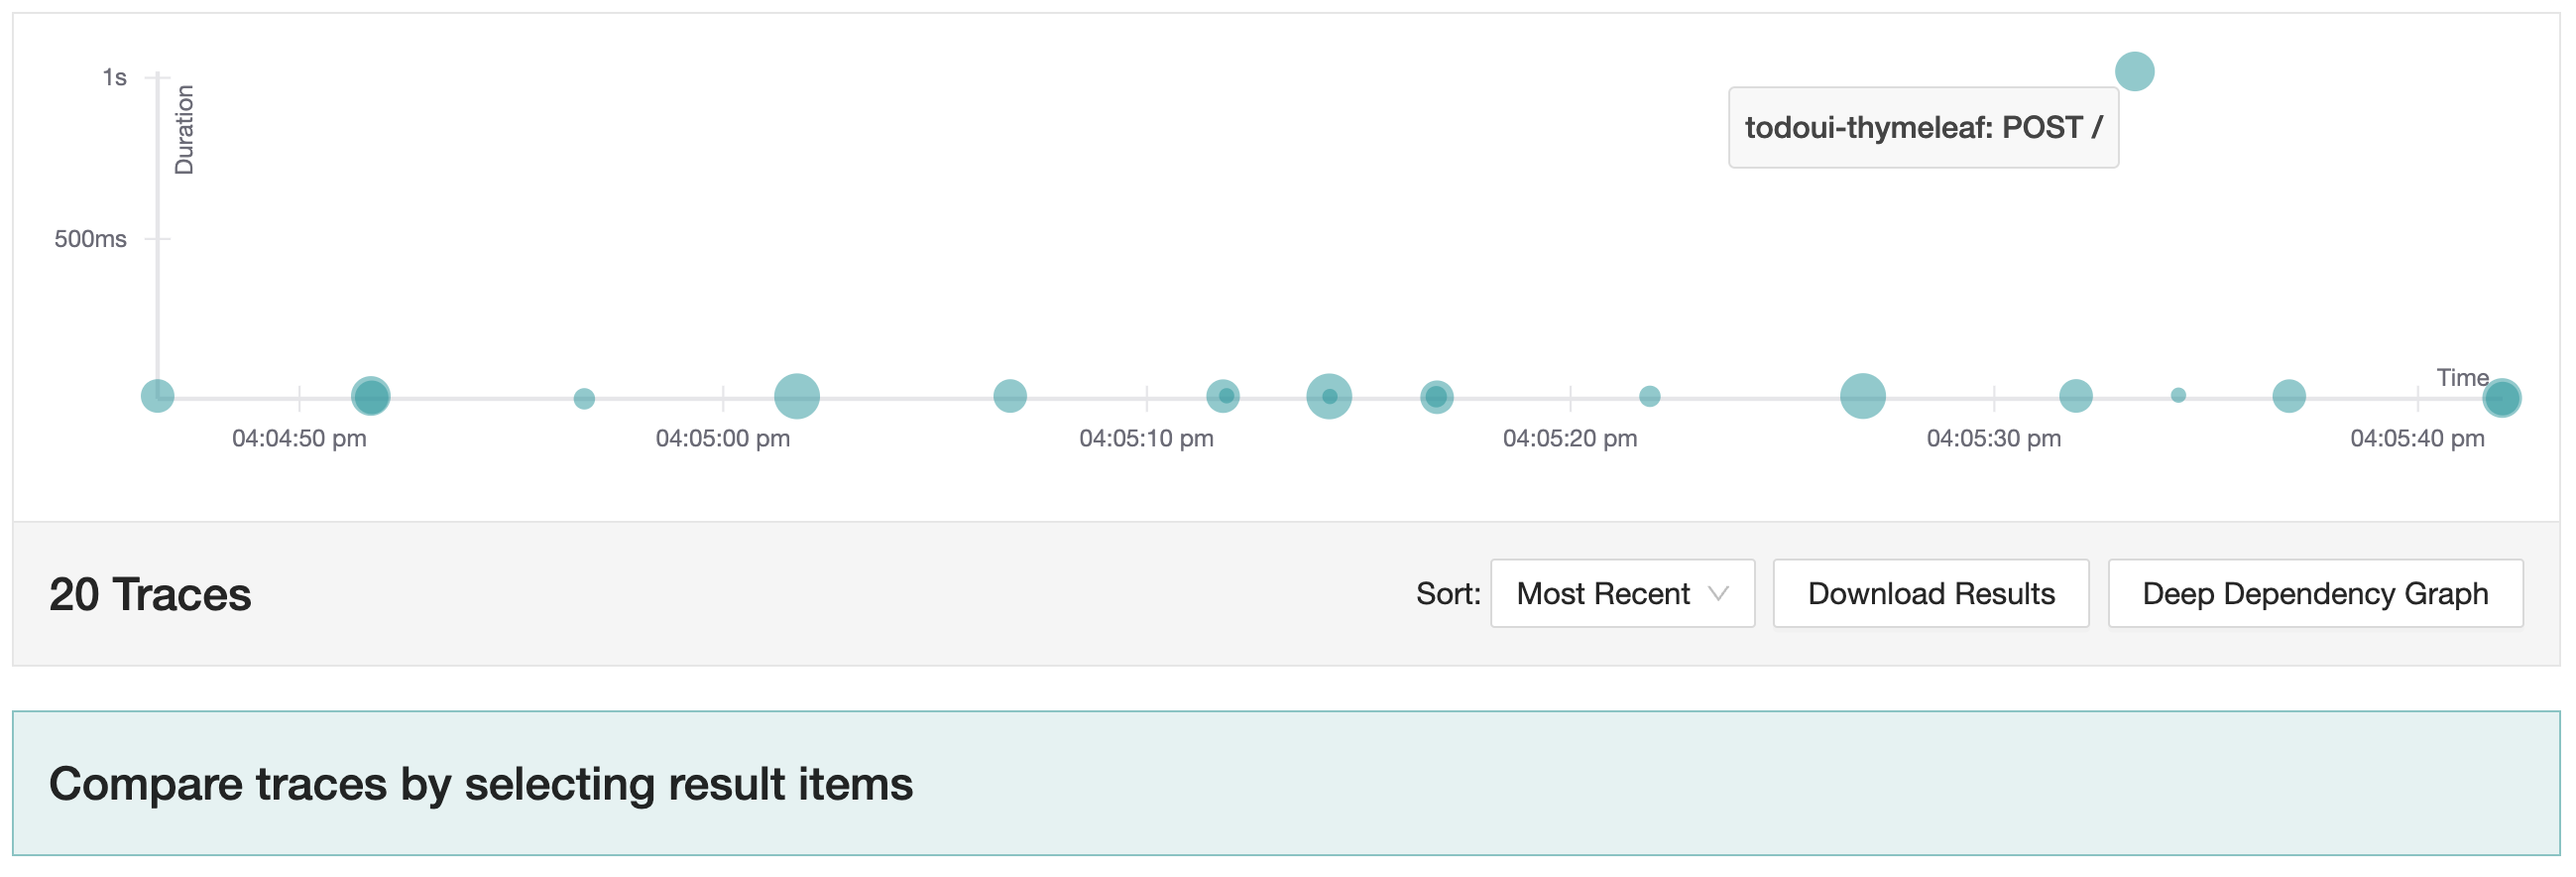Select the last dark trace dot at the right edge

(x=2502, y=398)
